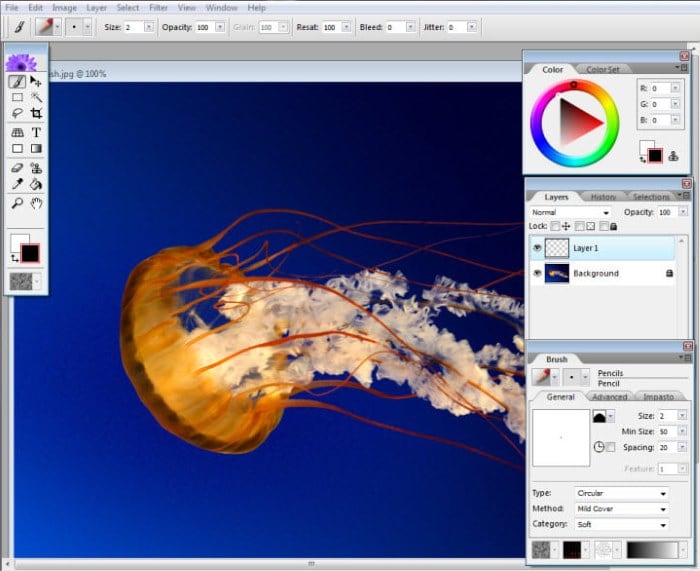The height and width of the screenshot is (571, 700).
Task: Choose the Hand grabber tool
Action: coord(36,203)
